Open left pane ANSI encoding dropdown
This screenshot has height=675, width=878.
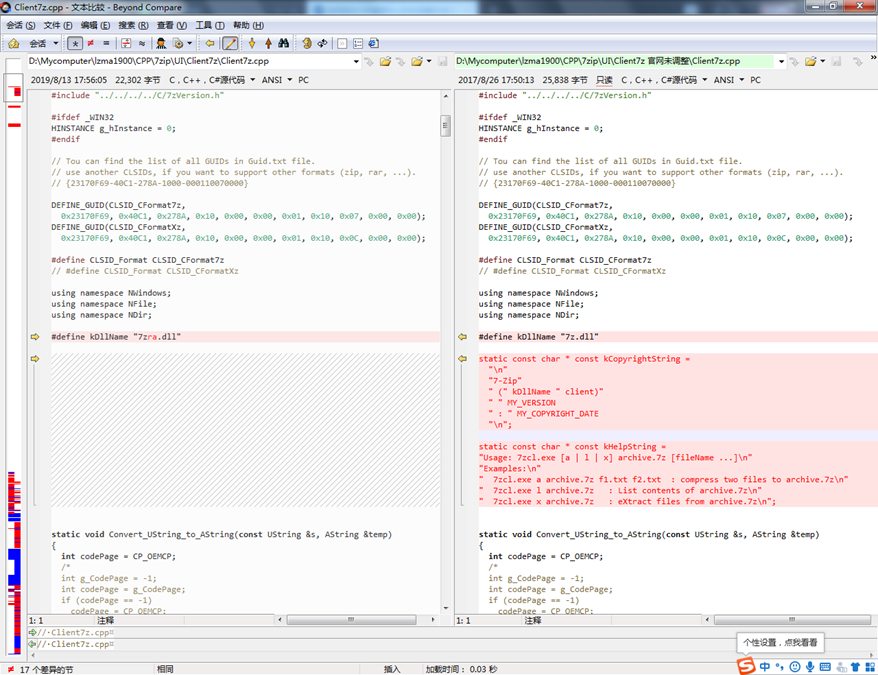tap(289, 80)
